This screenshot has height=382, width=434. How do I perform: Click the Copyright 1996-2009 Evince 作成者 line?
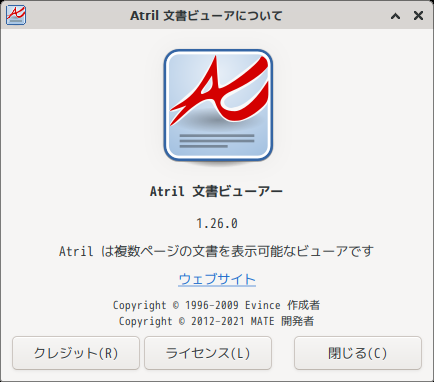tap(216, 305)
